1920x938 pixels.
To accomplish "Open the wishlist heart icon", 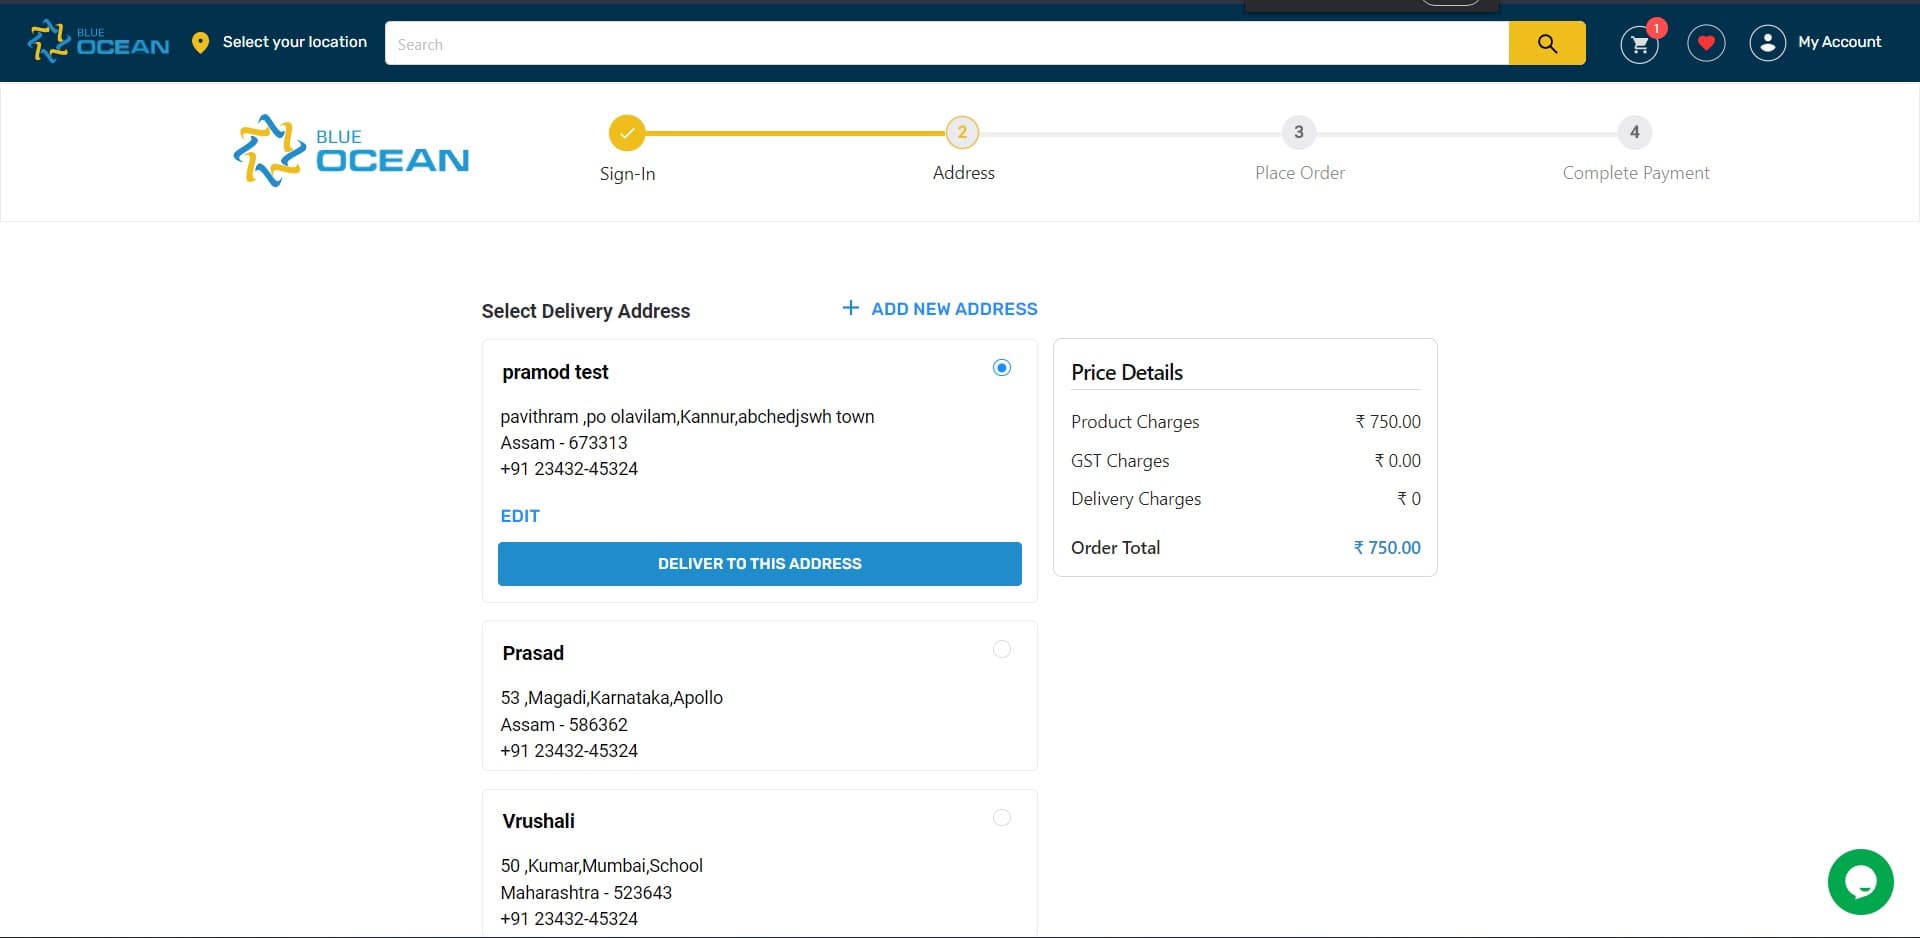I will (1706, 43).
